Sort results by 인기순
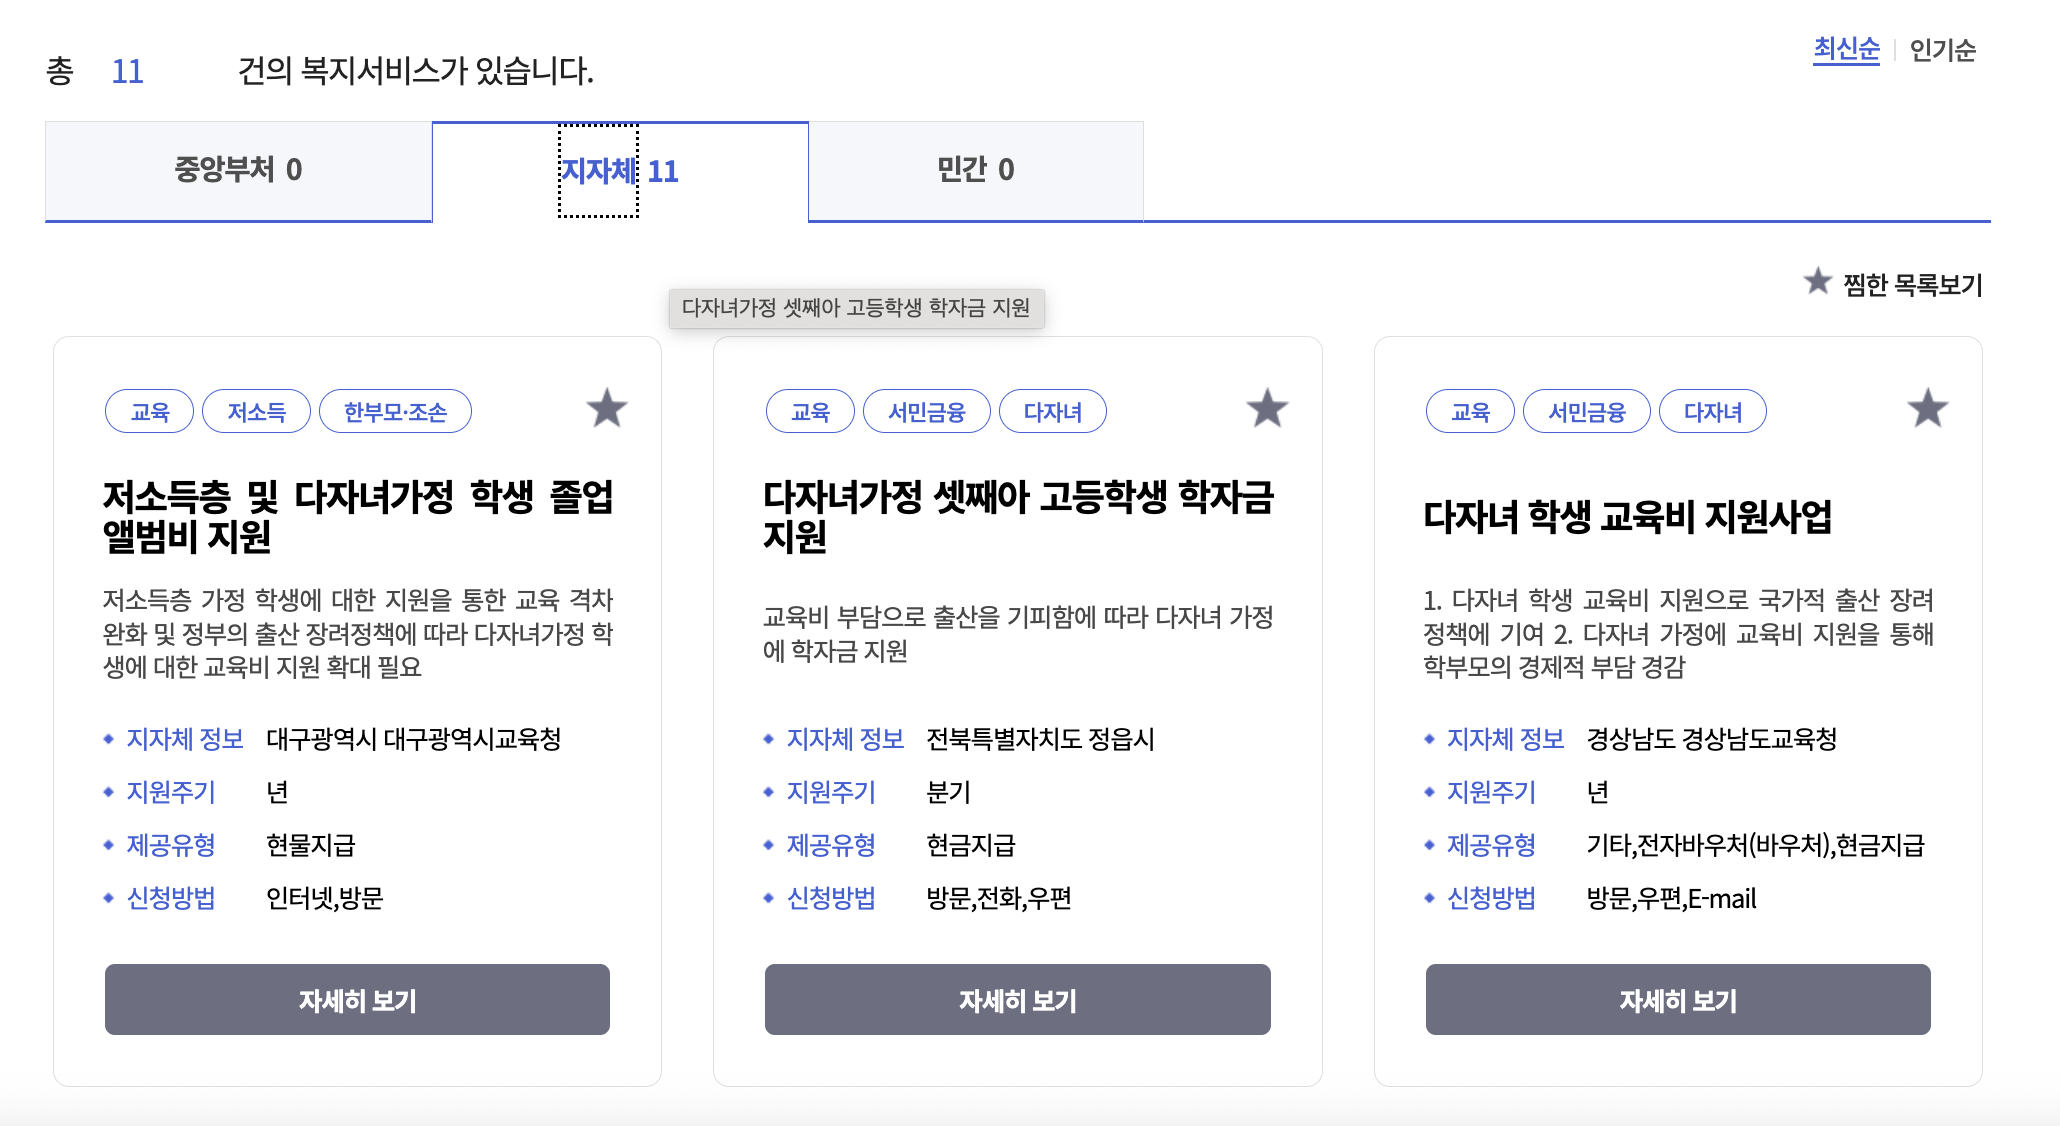This screenshot has height=1126, width=2060. [1942, 50]
